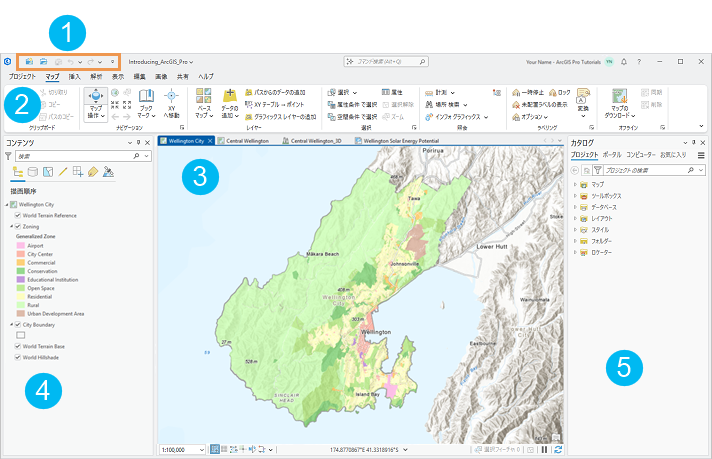Expand the ツールボックス node in Catalog

[575, 196]
